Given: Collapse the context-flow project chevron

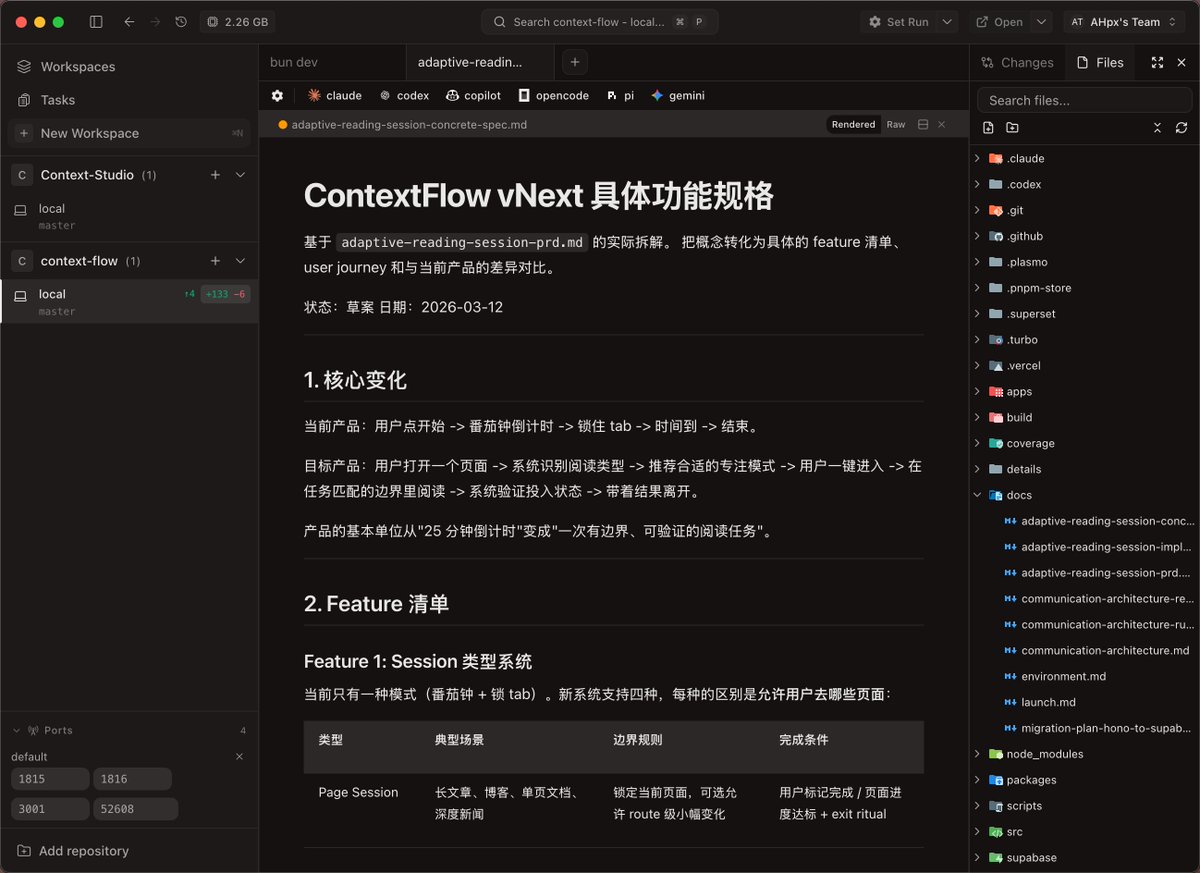Looking at the screenshot, I should (x=240, y=261).
